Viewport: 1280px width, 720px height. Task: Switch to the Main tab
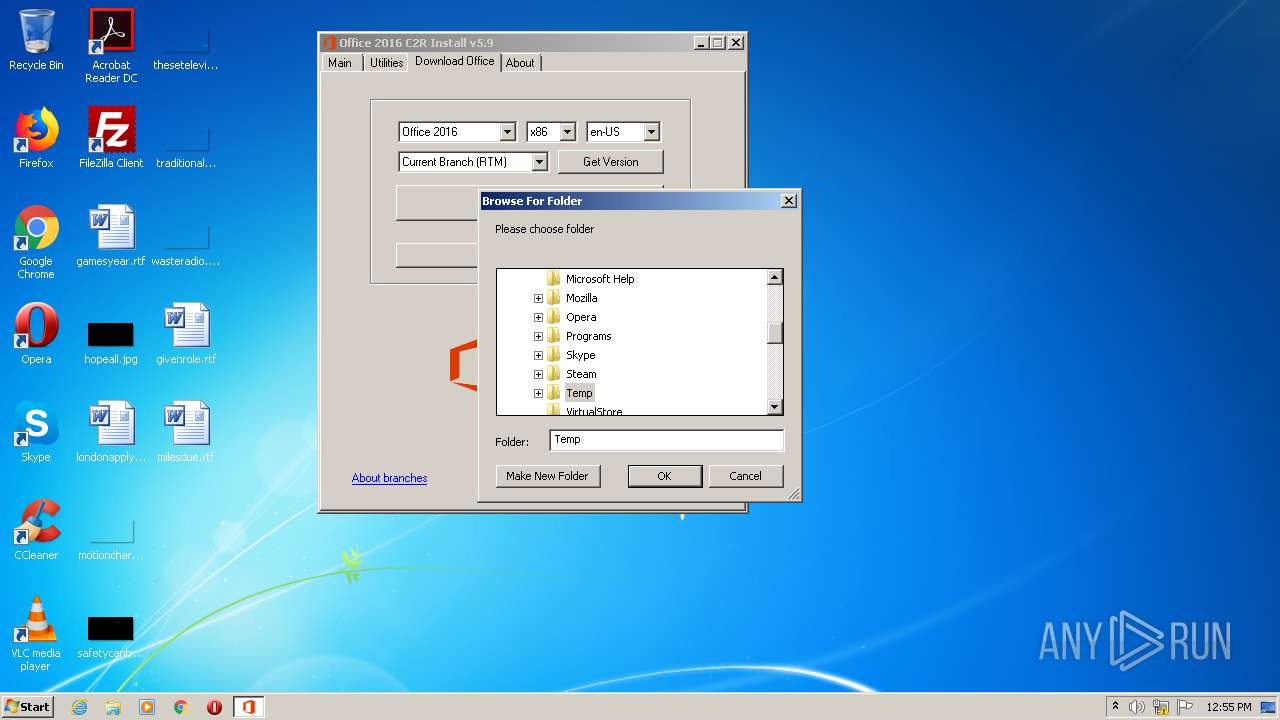pos(340,63)
